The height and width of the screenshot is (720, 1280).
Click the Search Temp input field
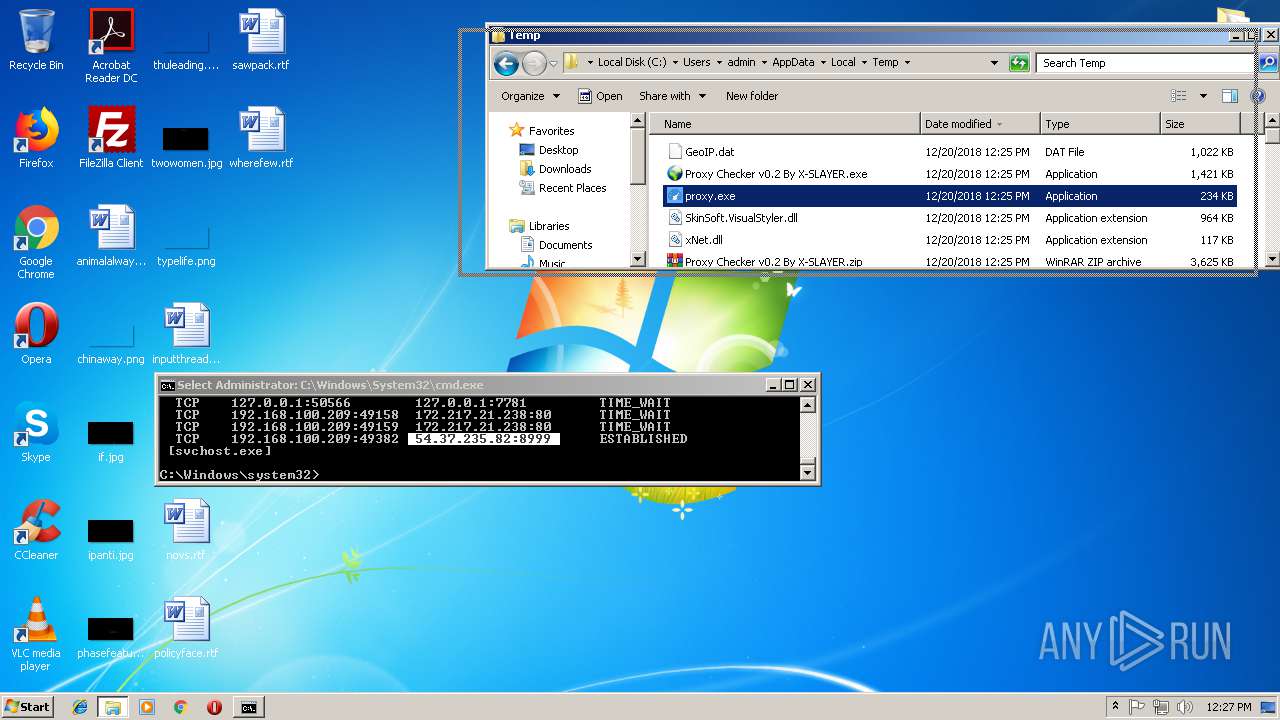1145,63
